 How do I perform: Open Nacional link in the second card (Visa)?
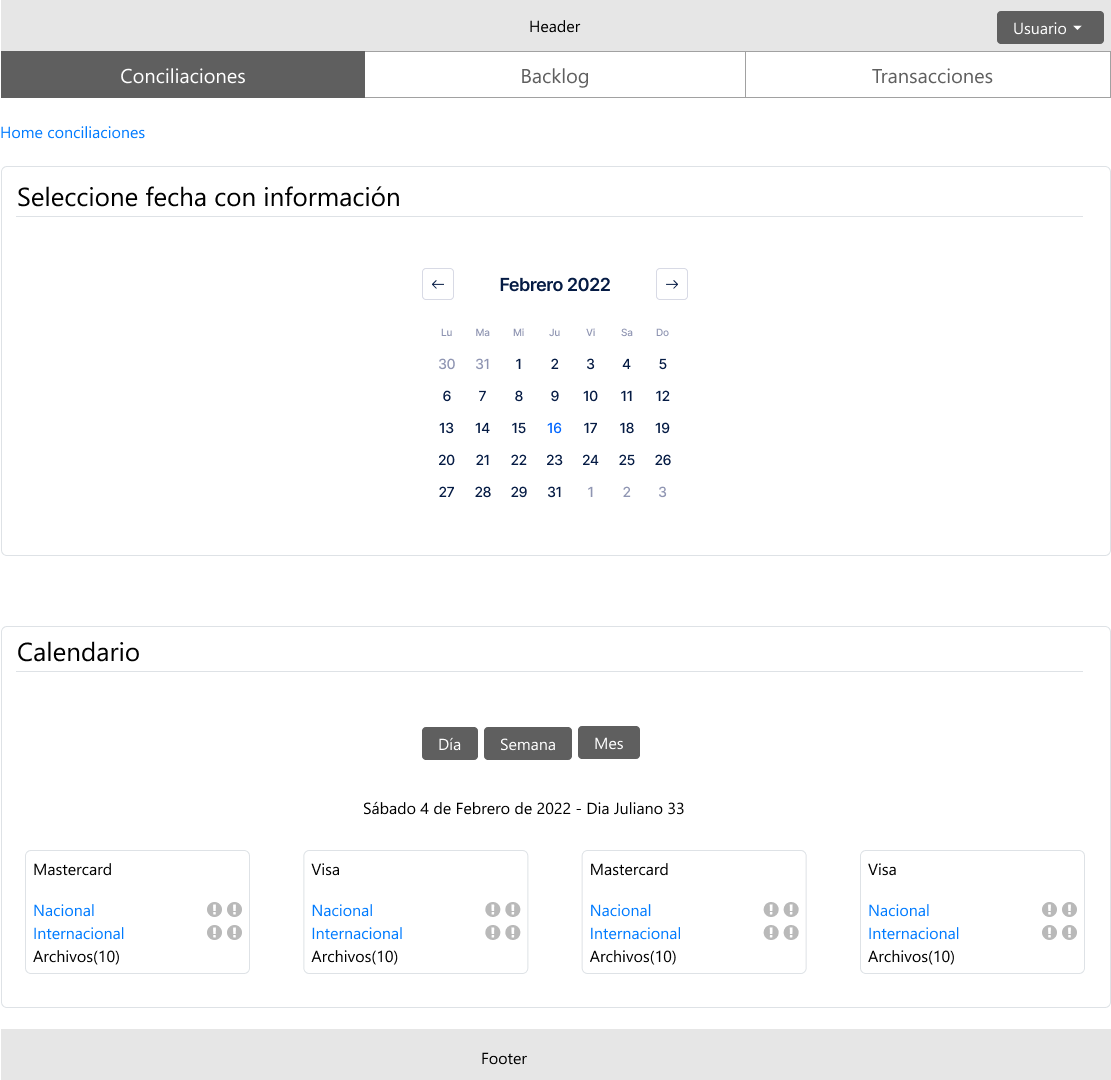point(342,910)
